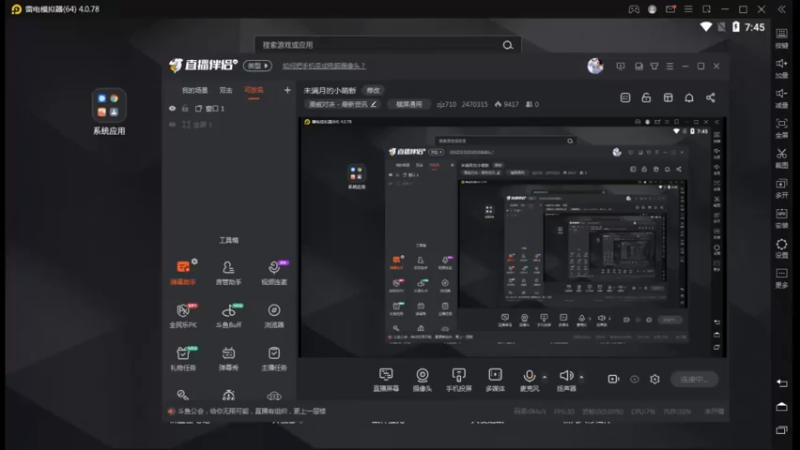Open the 礼物任务 tool
Viewport: 800px width, 450px height.
(183, 358)
